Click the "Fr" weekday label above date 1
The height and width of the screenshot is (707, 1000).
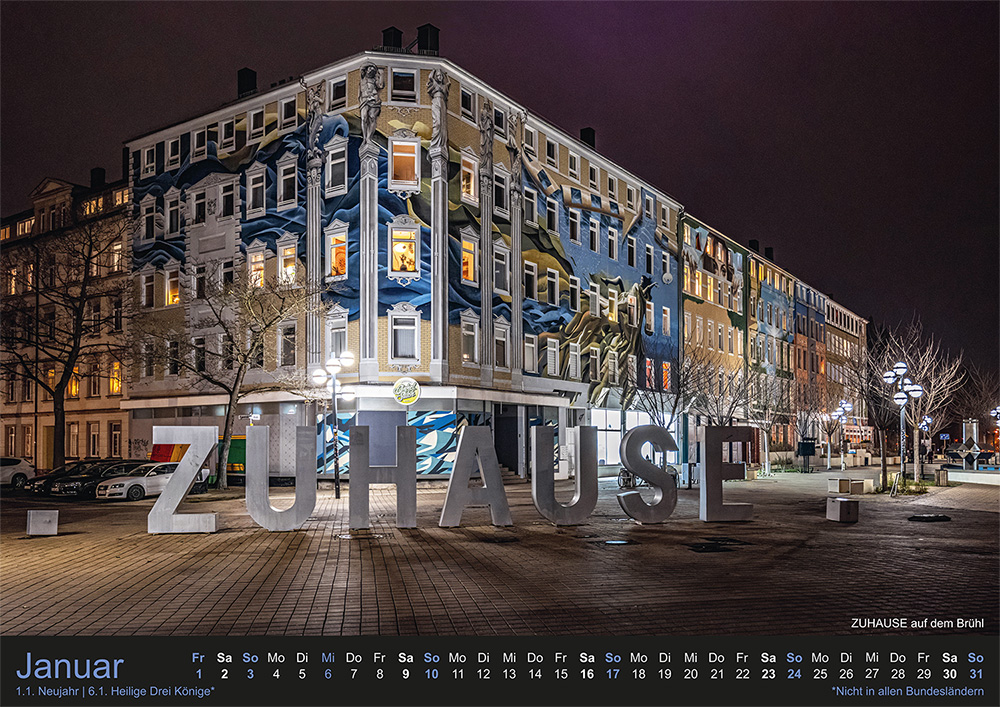coord(198,657)
